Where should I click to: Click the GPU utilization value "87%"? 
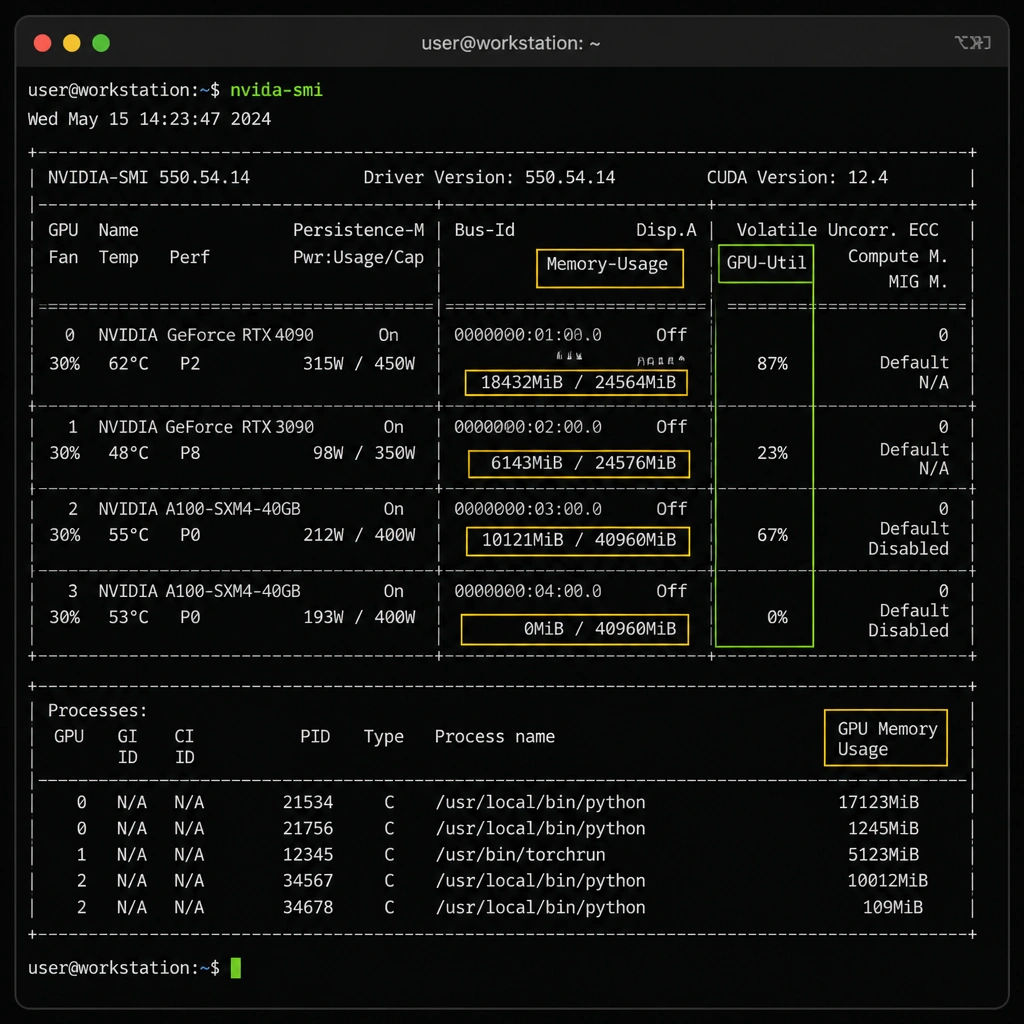(772, 364)
